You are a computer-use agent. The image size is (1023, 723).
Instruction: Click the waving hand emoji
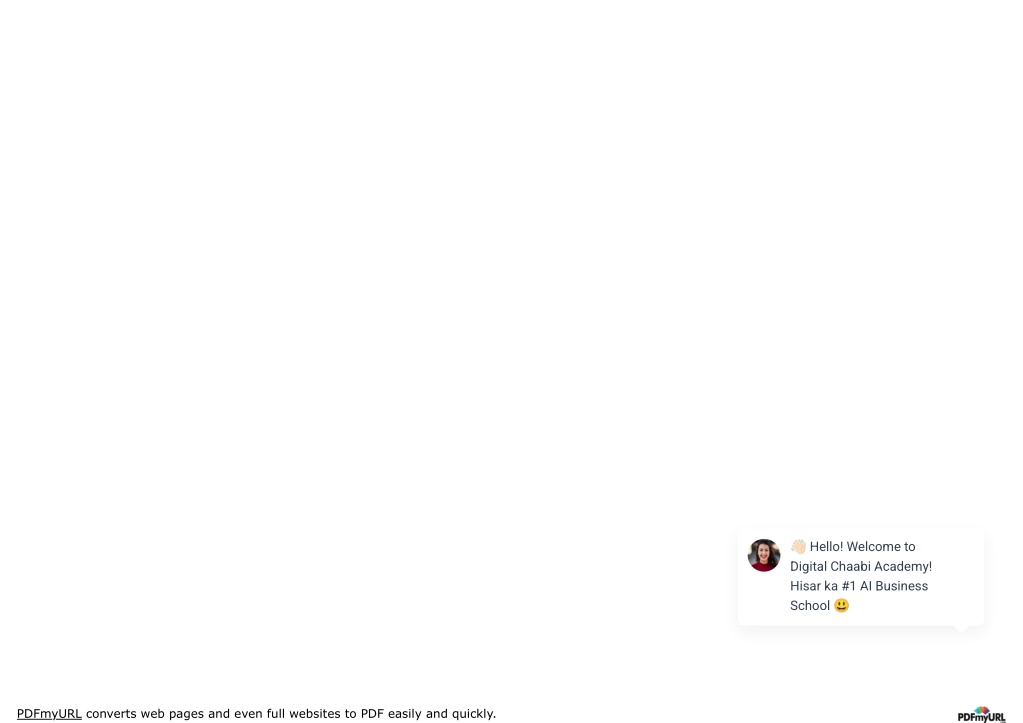798,546
